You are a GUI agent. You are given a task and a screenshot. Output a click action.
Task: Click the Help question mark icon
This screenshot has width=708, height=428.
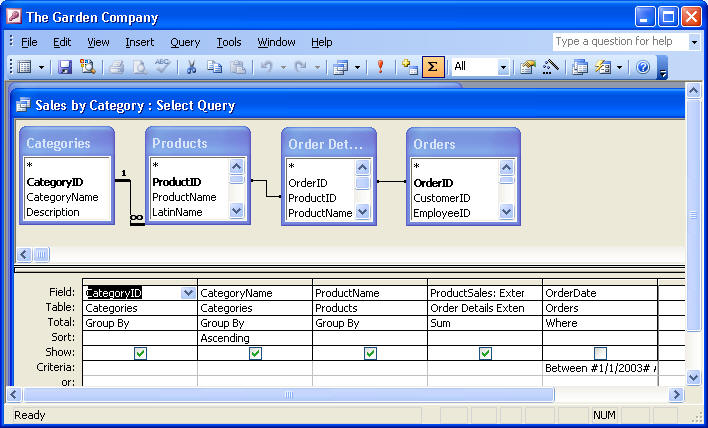coord(643,67)
